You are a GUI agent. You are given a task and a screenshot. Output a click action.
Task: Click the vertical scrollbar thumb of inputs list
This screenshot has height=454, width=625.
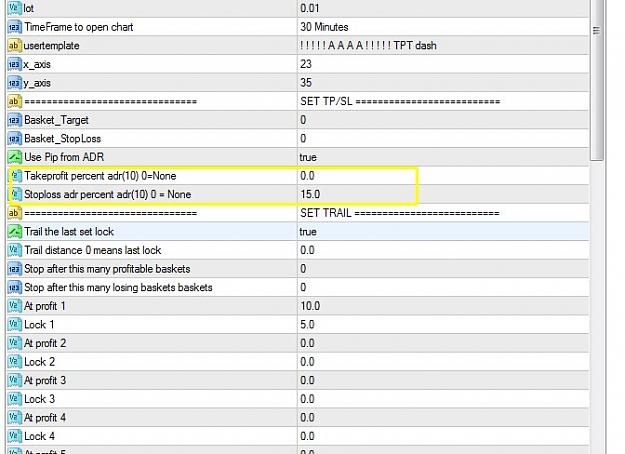coord(596,80)
